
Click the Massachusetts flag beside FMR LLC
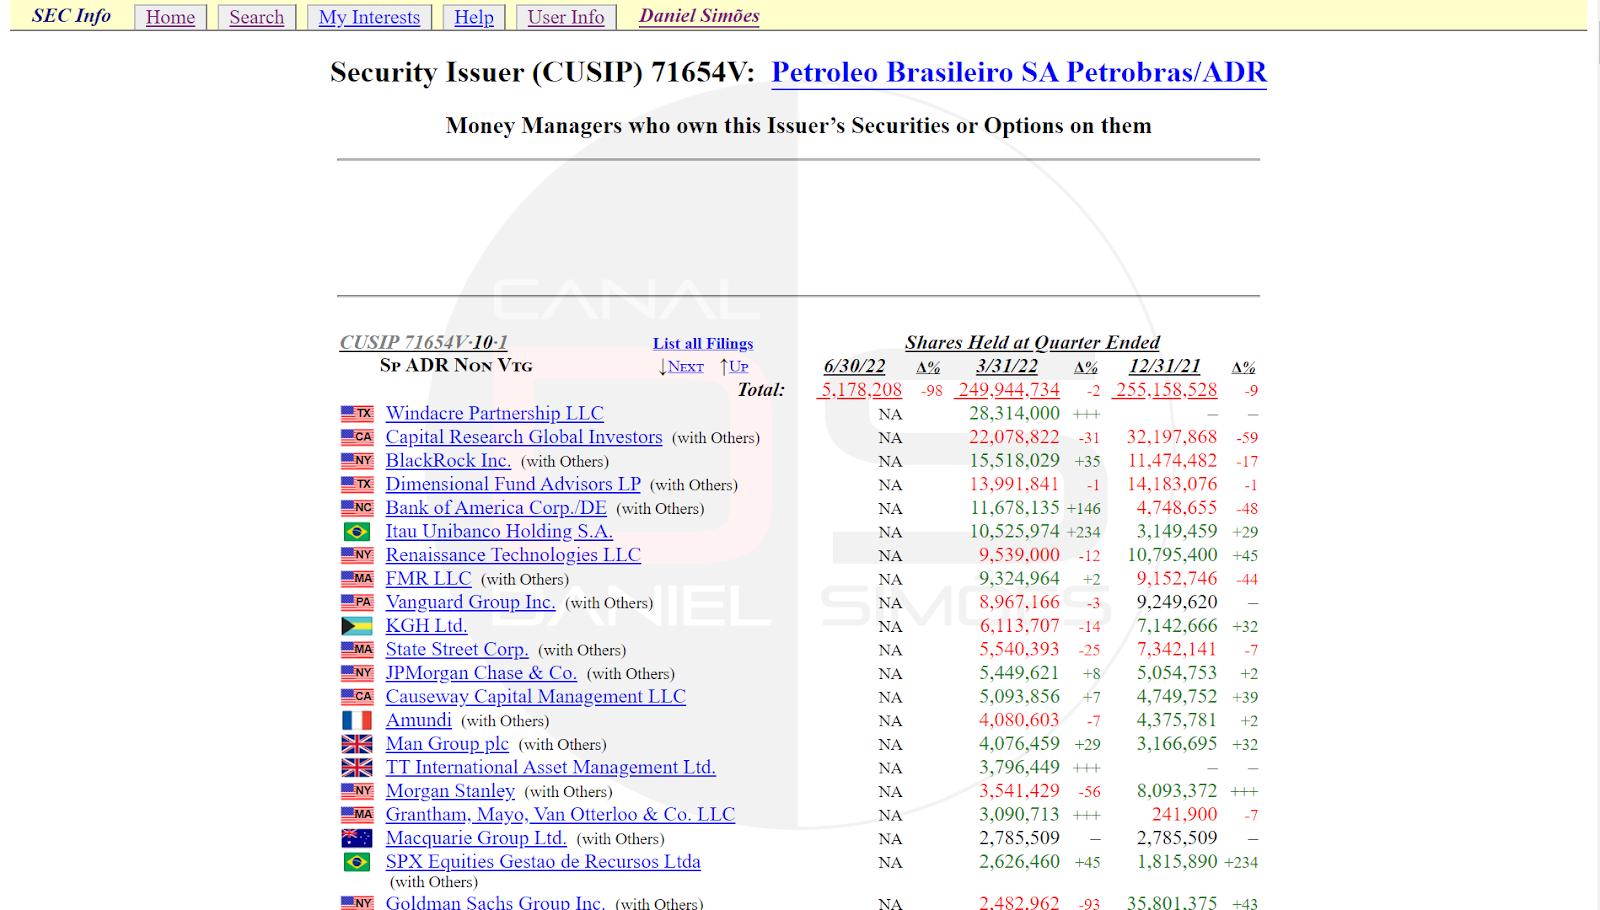(357, 578)
